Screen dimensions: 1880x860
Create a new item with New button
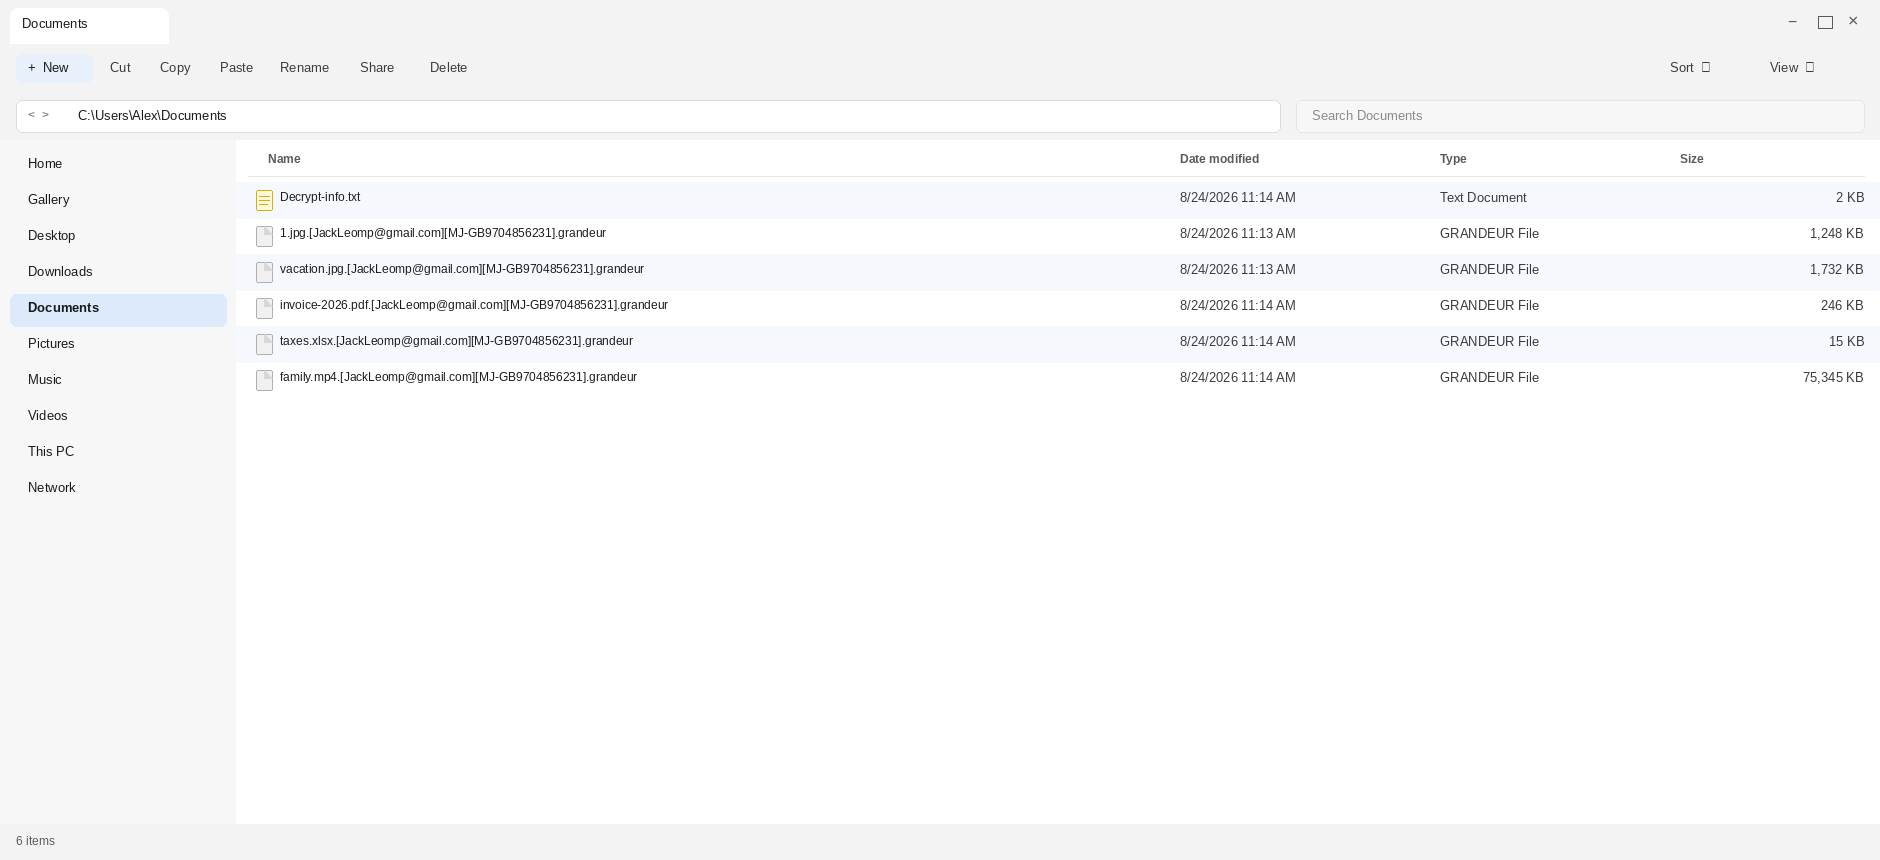click(54, 68)
